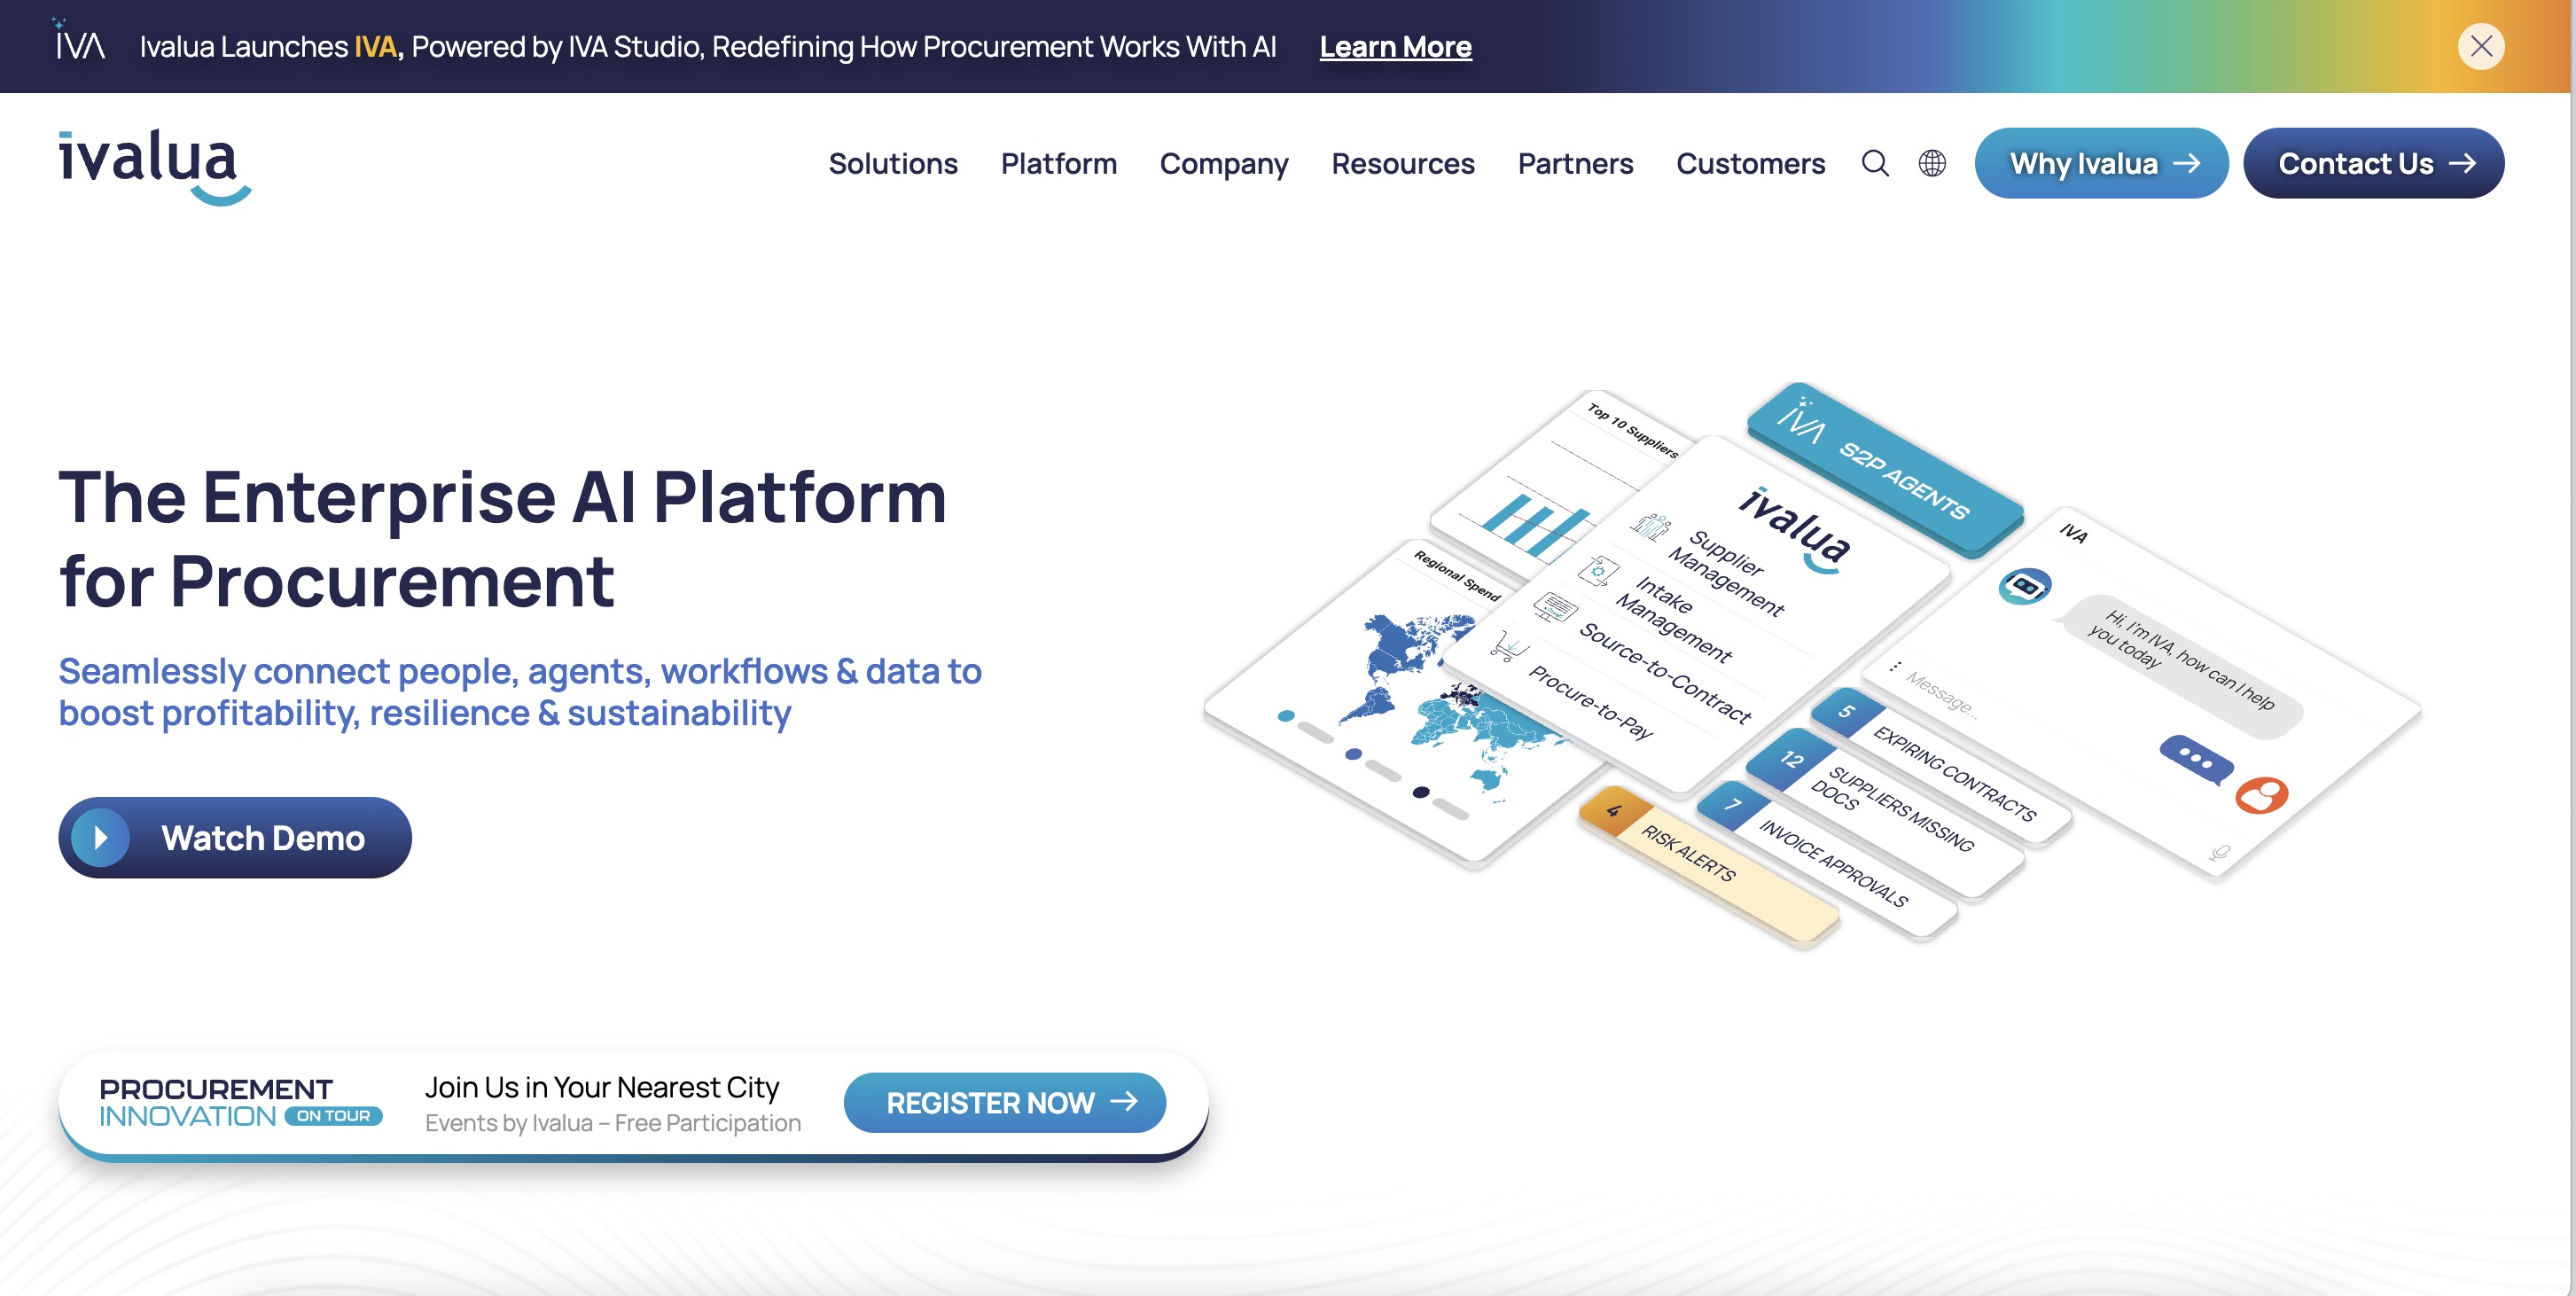2576x1296 pixels.
Task: Click "Events by Ivalua – Free Participation" text
Action: pyautogui.click(x=612, y=1123)
